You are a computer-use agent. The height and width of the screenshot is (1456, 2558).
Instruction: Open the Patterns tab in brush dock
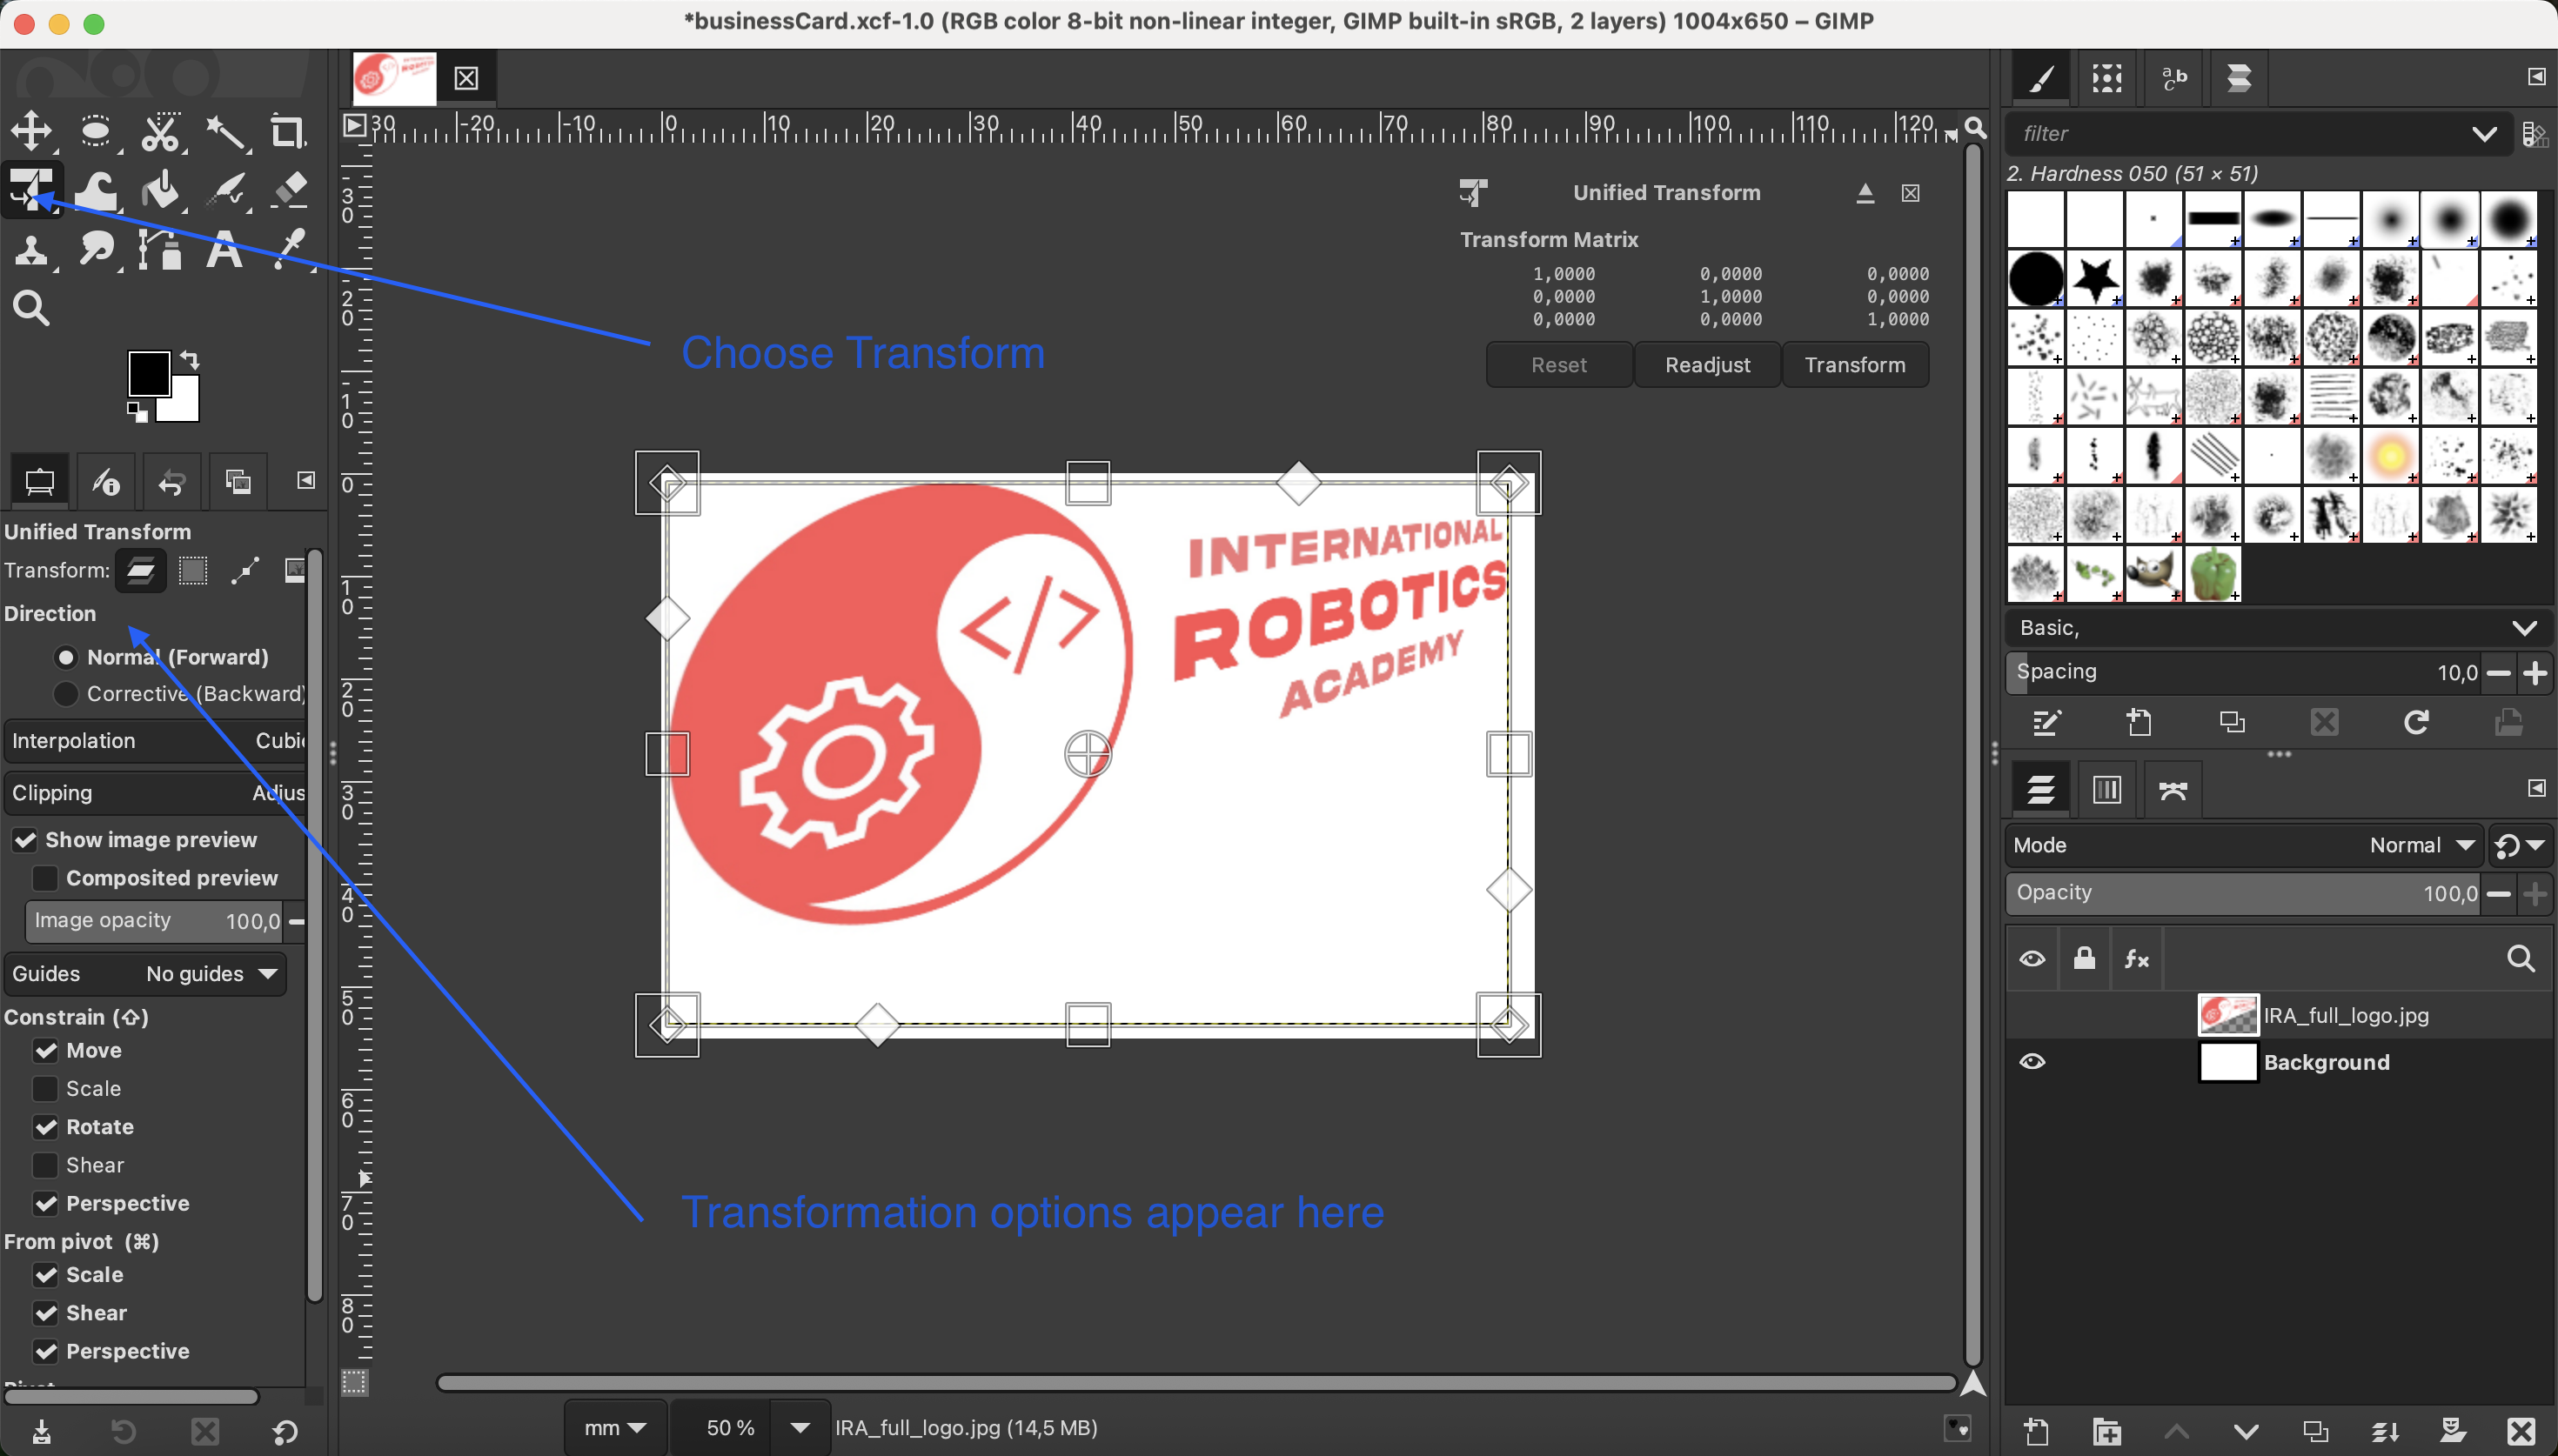click(x=2107, y=78)
